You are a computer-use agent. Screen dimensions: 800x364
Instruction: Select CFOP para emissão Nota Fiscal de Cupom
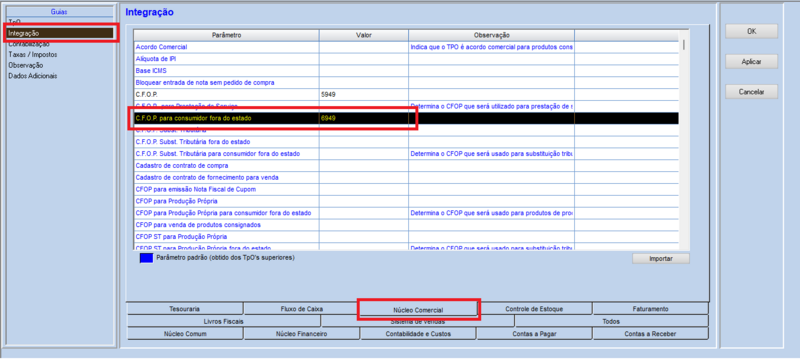pos(406,189)
